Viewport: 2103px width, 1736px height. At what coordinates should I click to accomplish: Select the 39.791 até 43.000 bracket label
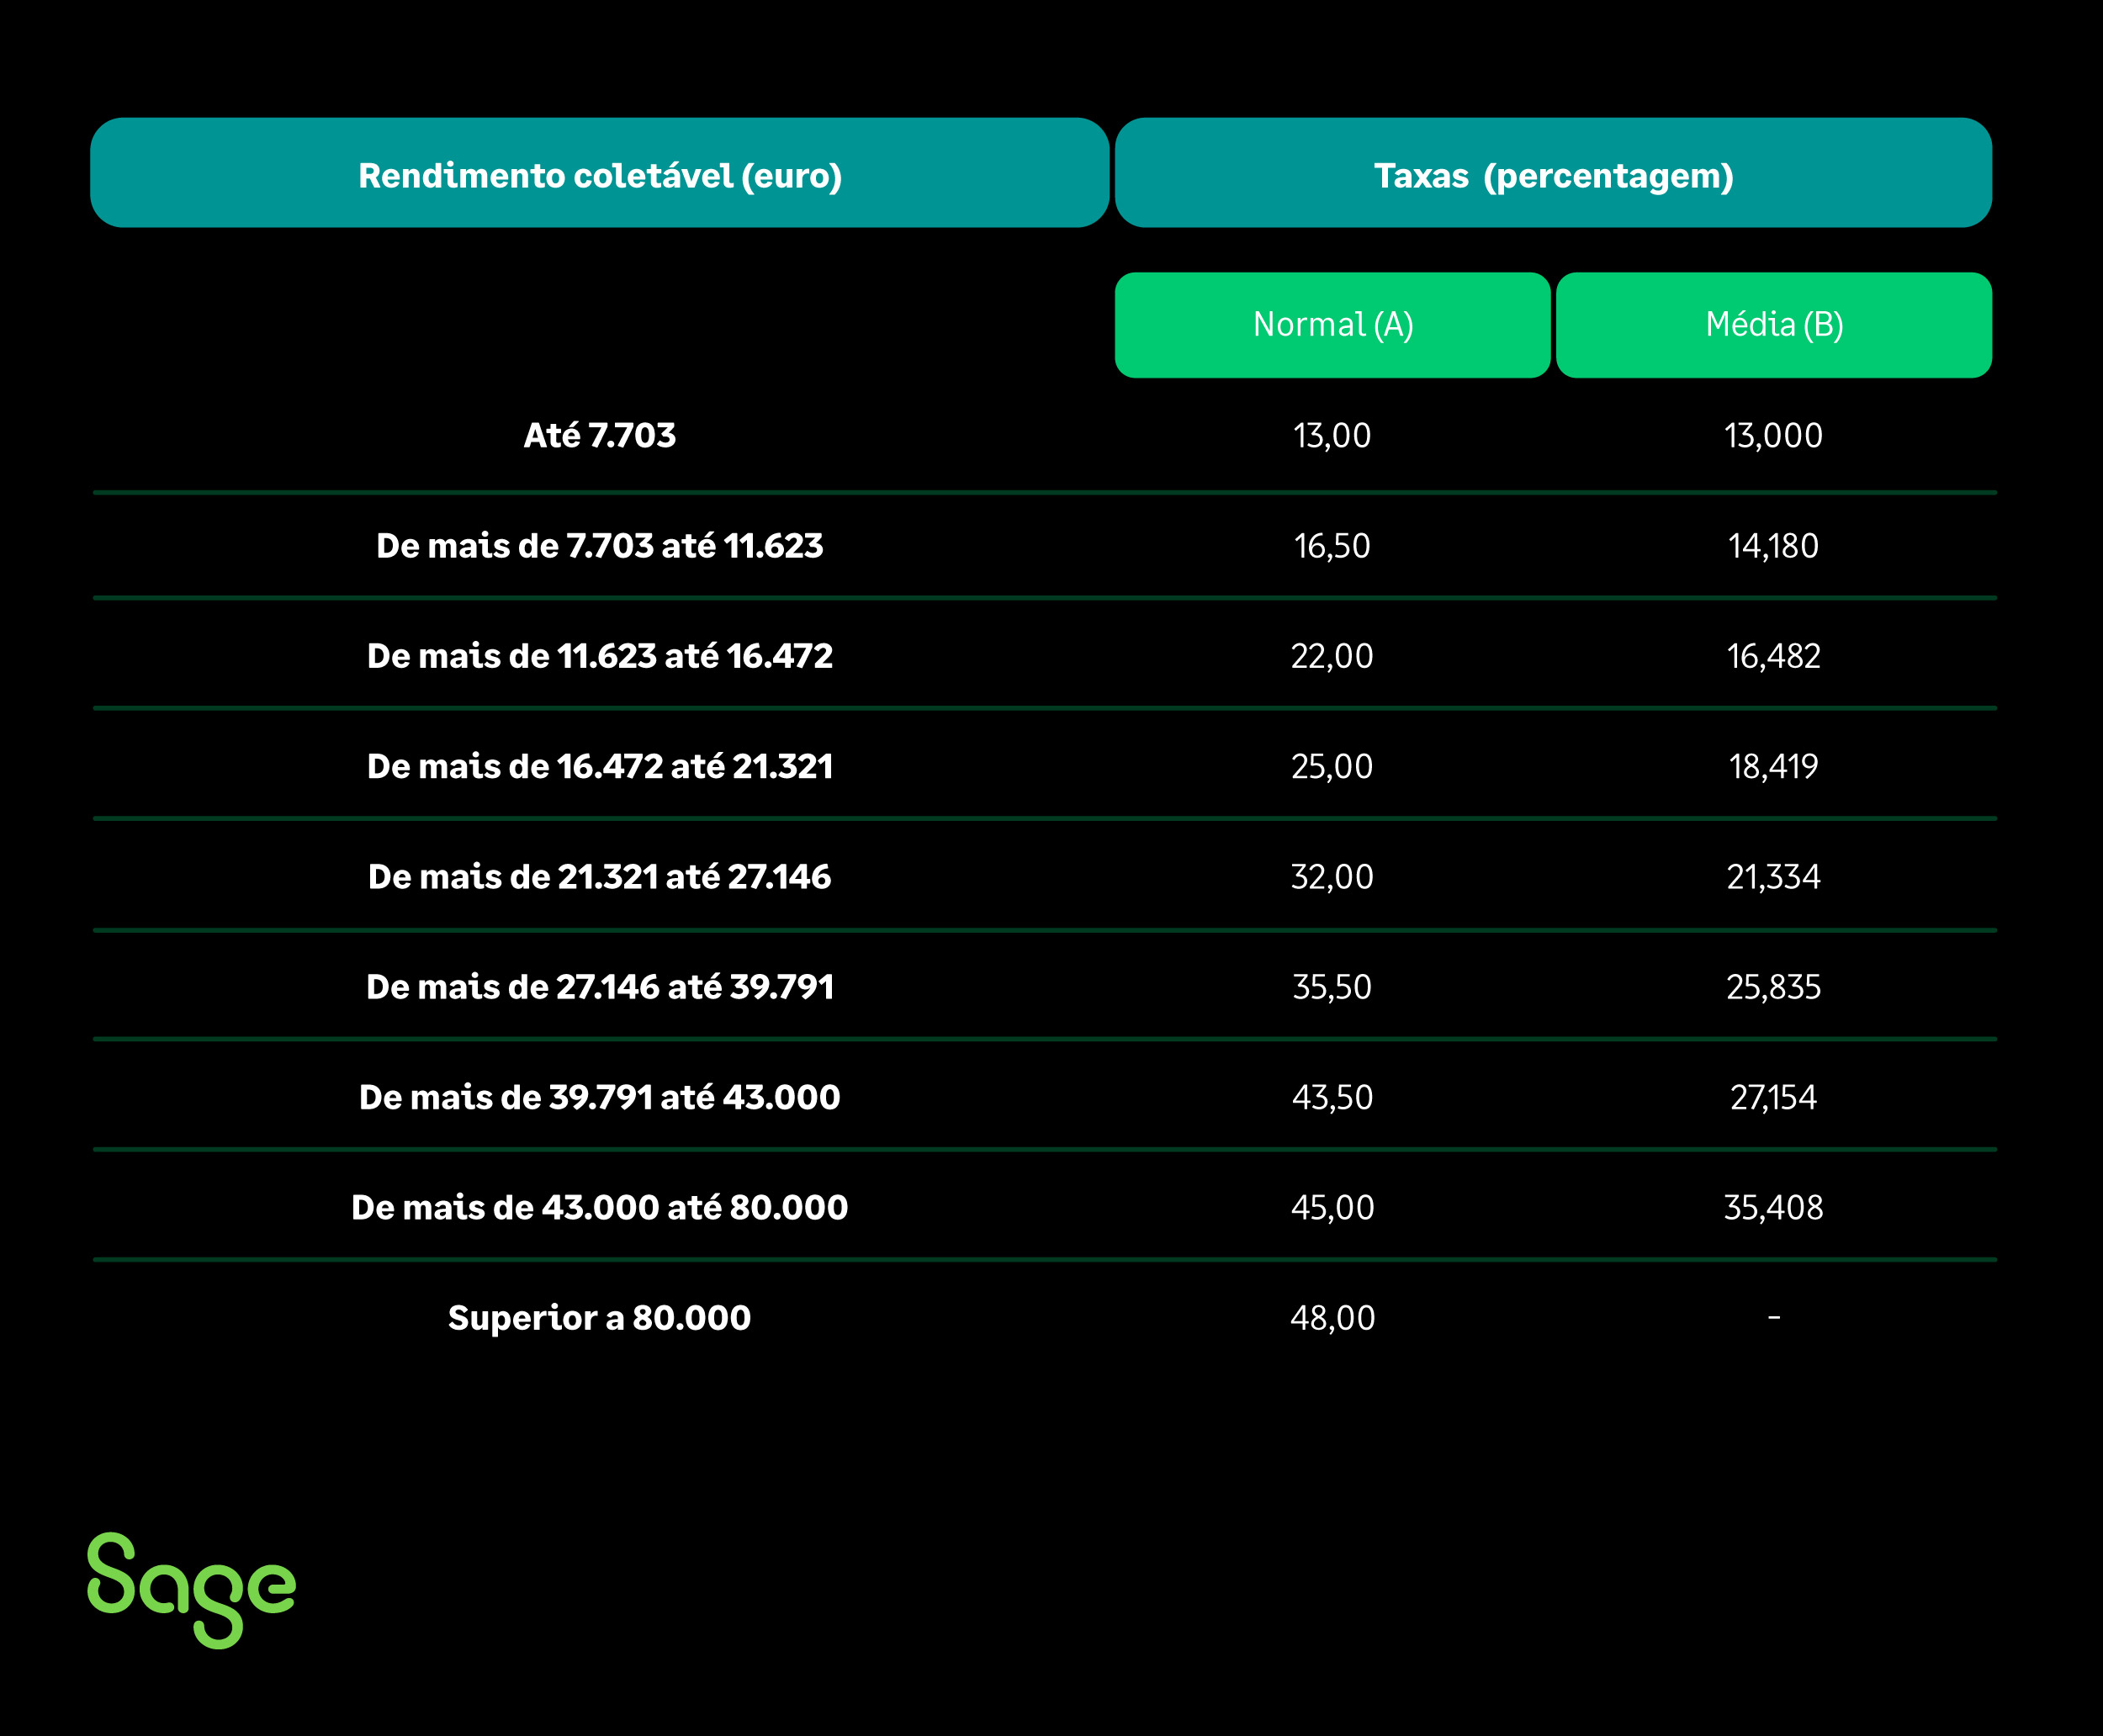[600, 1098]
